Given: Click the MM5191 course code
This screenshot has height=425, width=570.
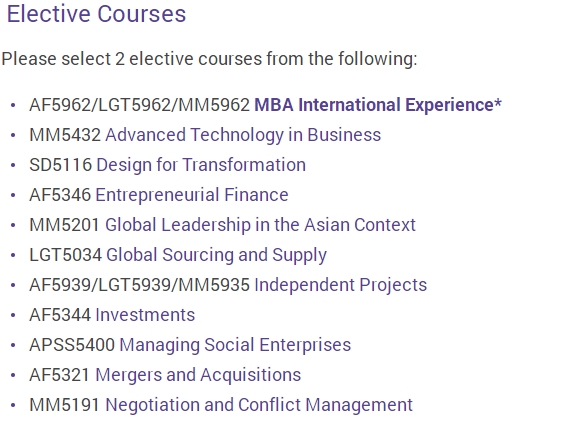Looking at the screenshot, I should pyautogui.click(x=64, y=405).
